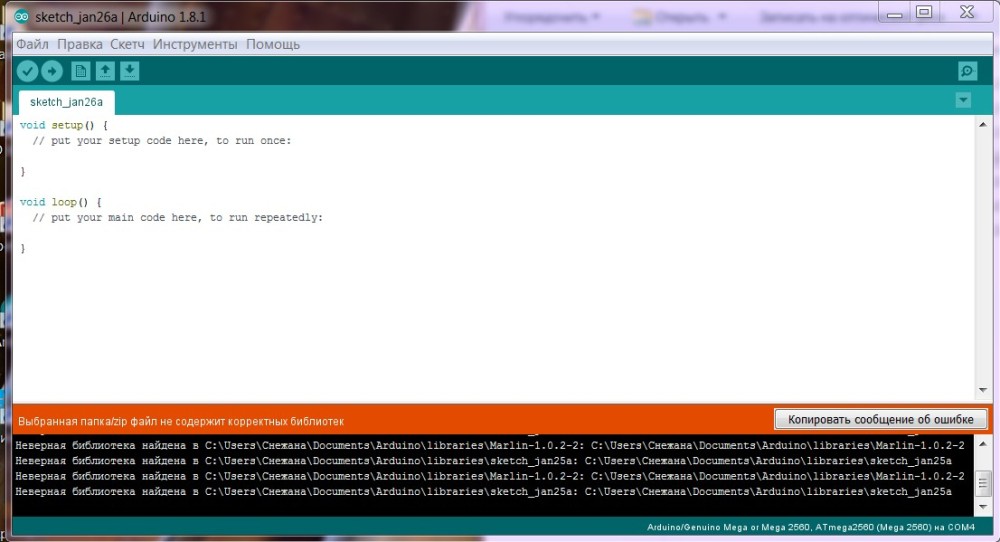Click editor scrollbar up arrow
This screenshot has width=1000, height=542.
click(983, 124)
